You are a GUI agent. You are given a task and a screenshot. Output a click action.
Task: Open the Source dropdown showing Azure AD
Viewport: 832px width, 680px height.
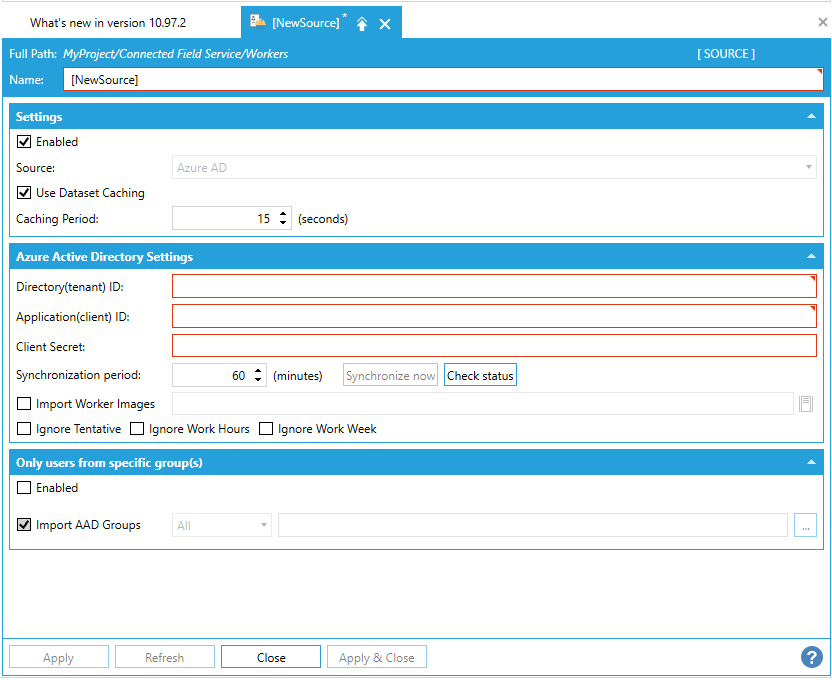[x=494, y=168]
